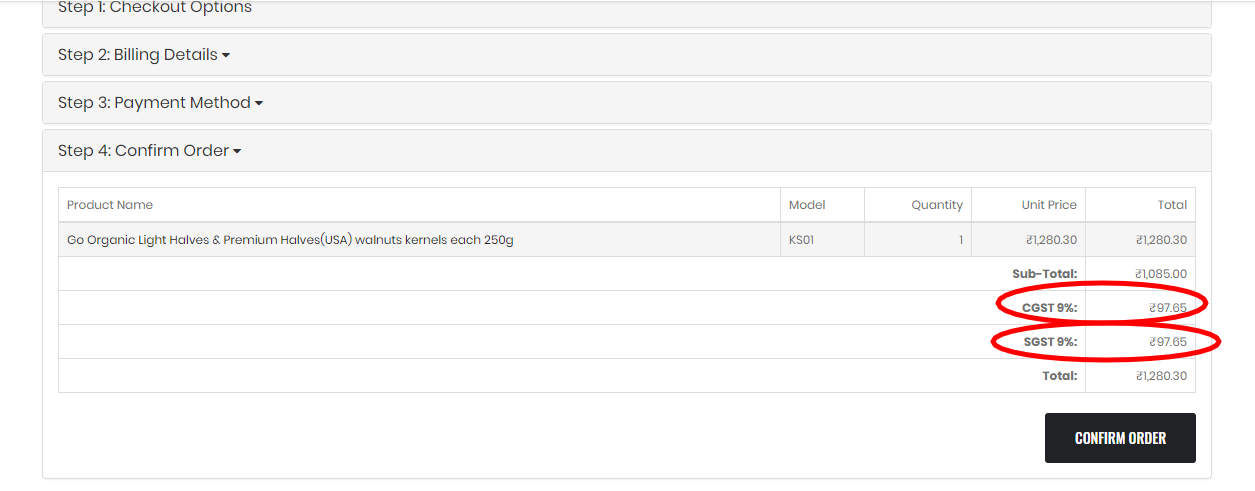The width and height of the screenshot is (1255, 491).
Task: Click the Quantity column header
Action: [937, 205]
